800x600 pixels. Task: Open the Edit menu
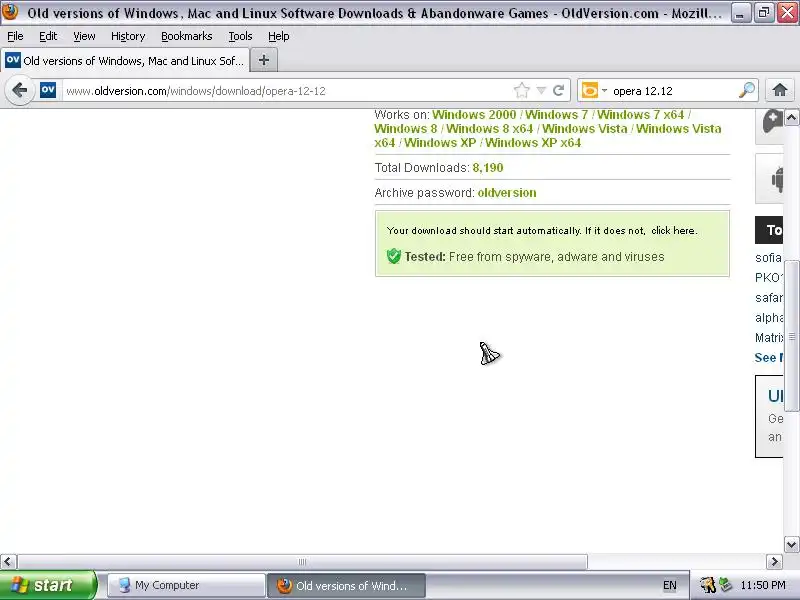pyautogui.click(x=48, y=36)
